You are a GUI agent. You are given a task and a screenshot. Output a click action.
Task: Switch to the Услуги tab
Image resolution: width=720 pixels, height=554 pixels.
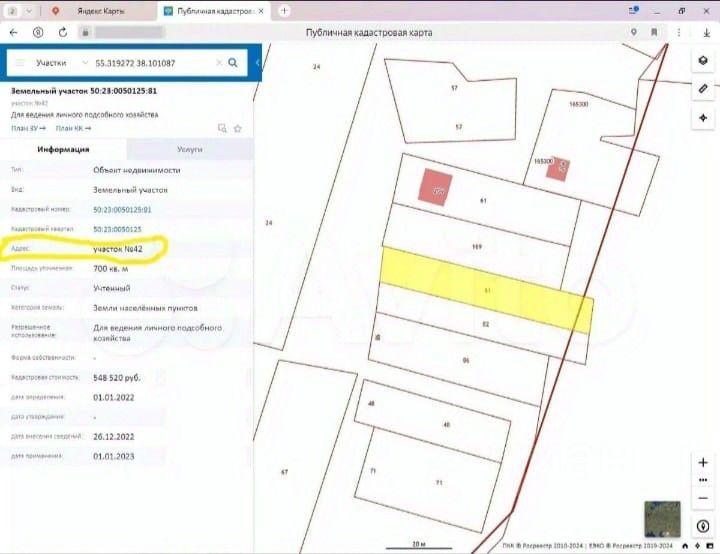[190, 149]
